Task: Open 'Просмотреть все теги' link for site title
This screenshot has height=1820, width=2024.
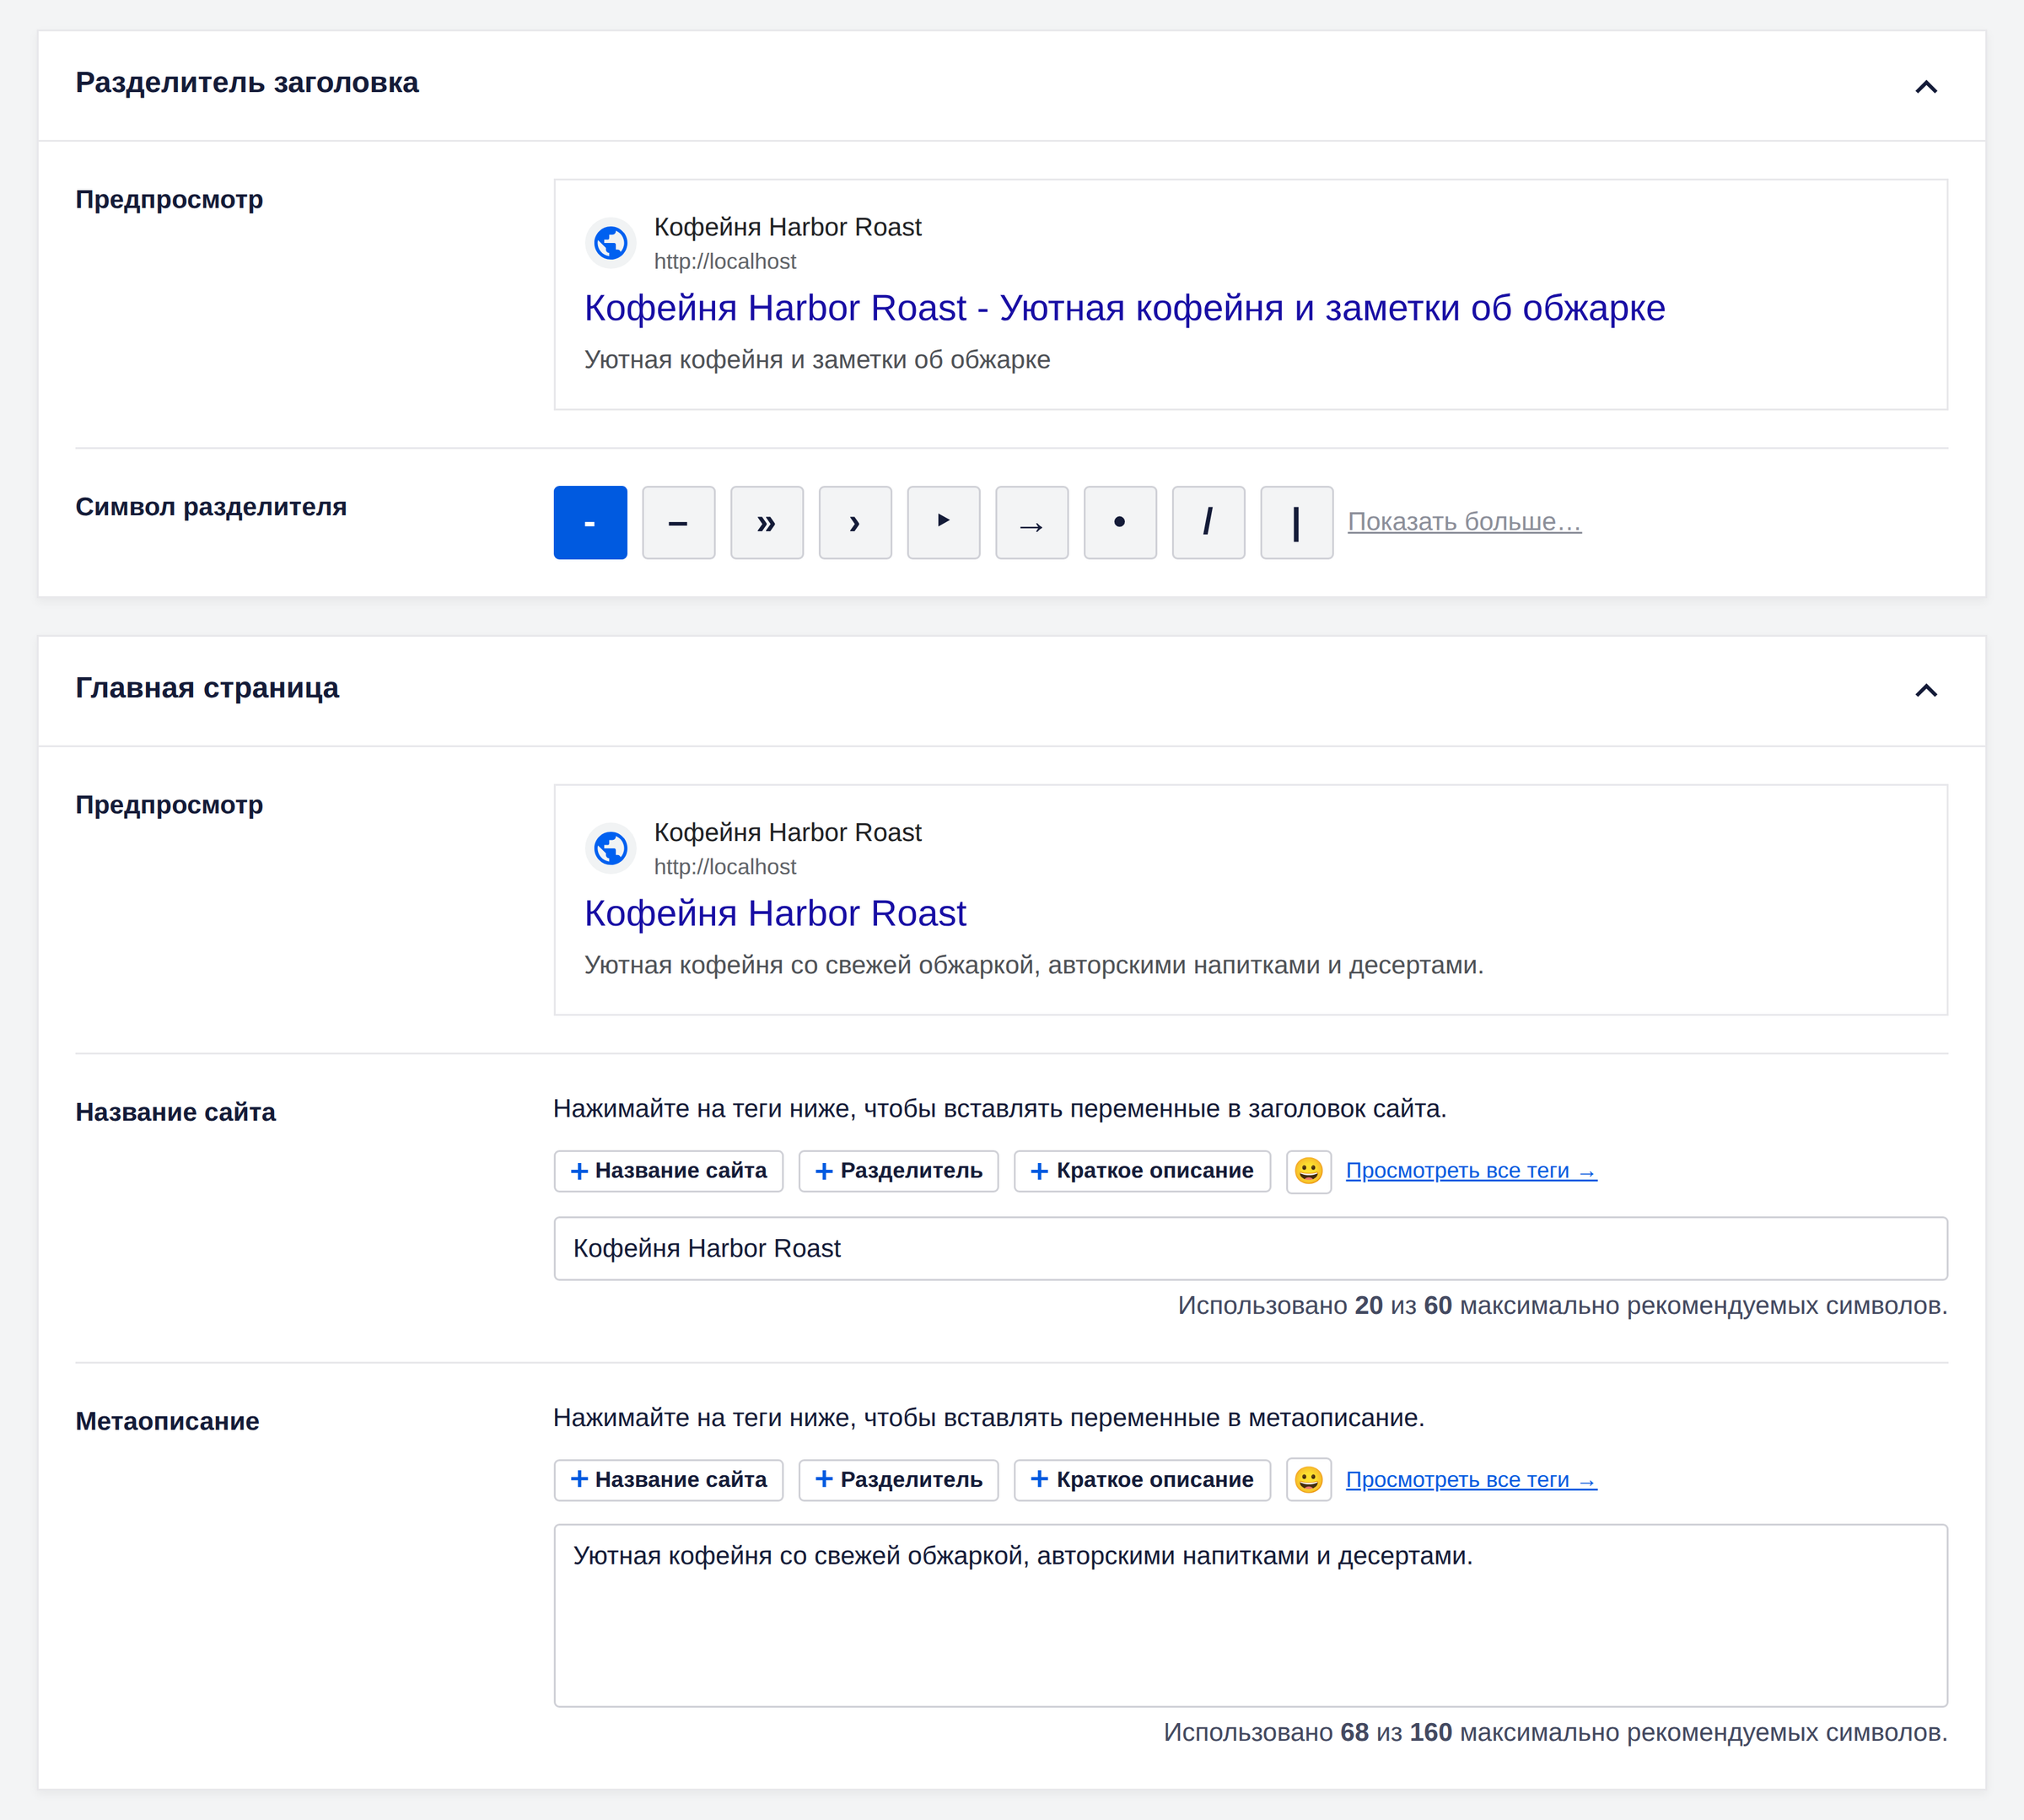Action: (x=1471, y=1171)
